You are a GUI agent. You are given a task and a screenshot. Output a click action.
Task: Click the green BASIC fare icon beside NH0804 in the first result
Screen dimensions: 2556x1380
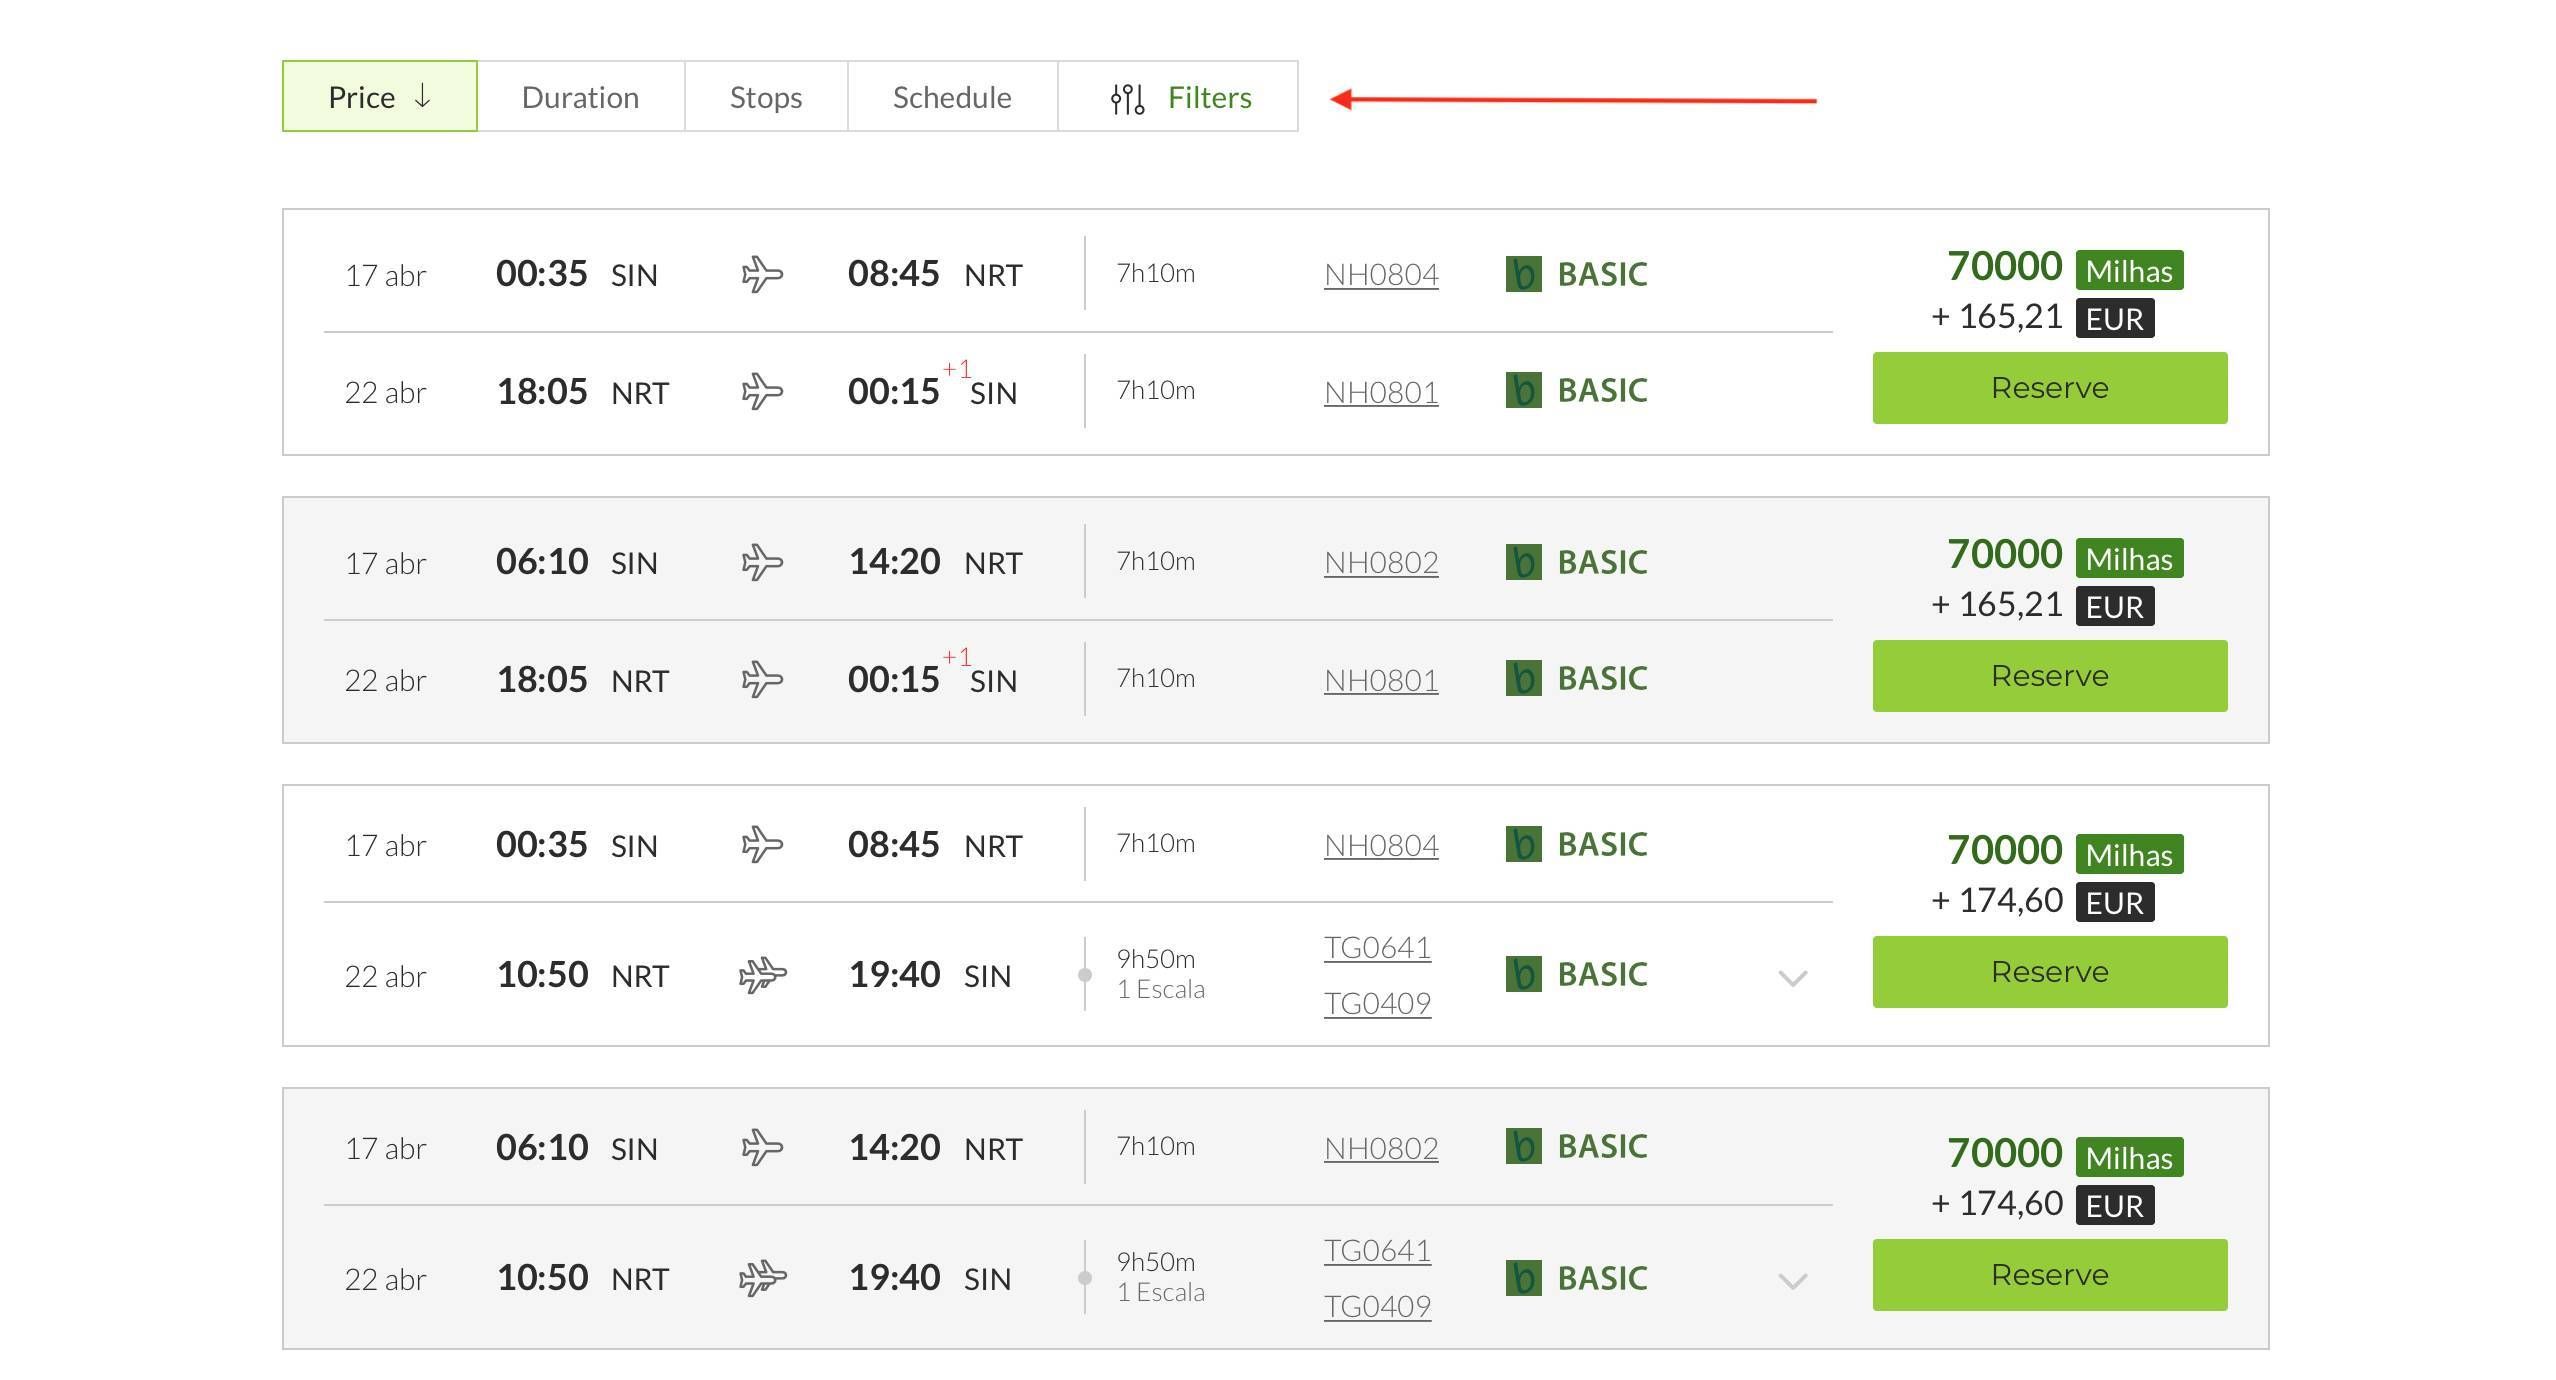(1523, 274)
